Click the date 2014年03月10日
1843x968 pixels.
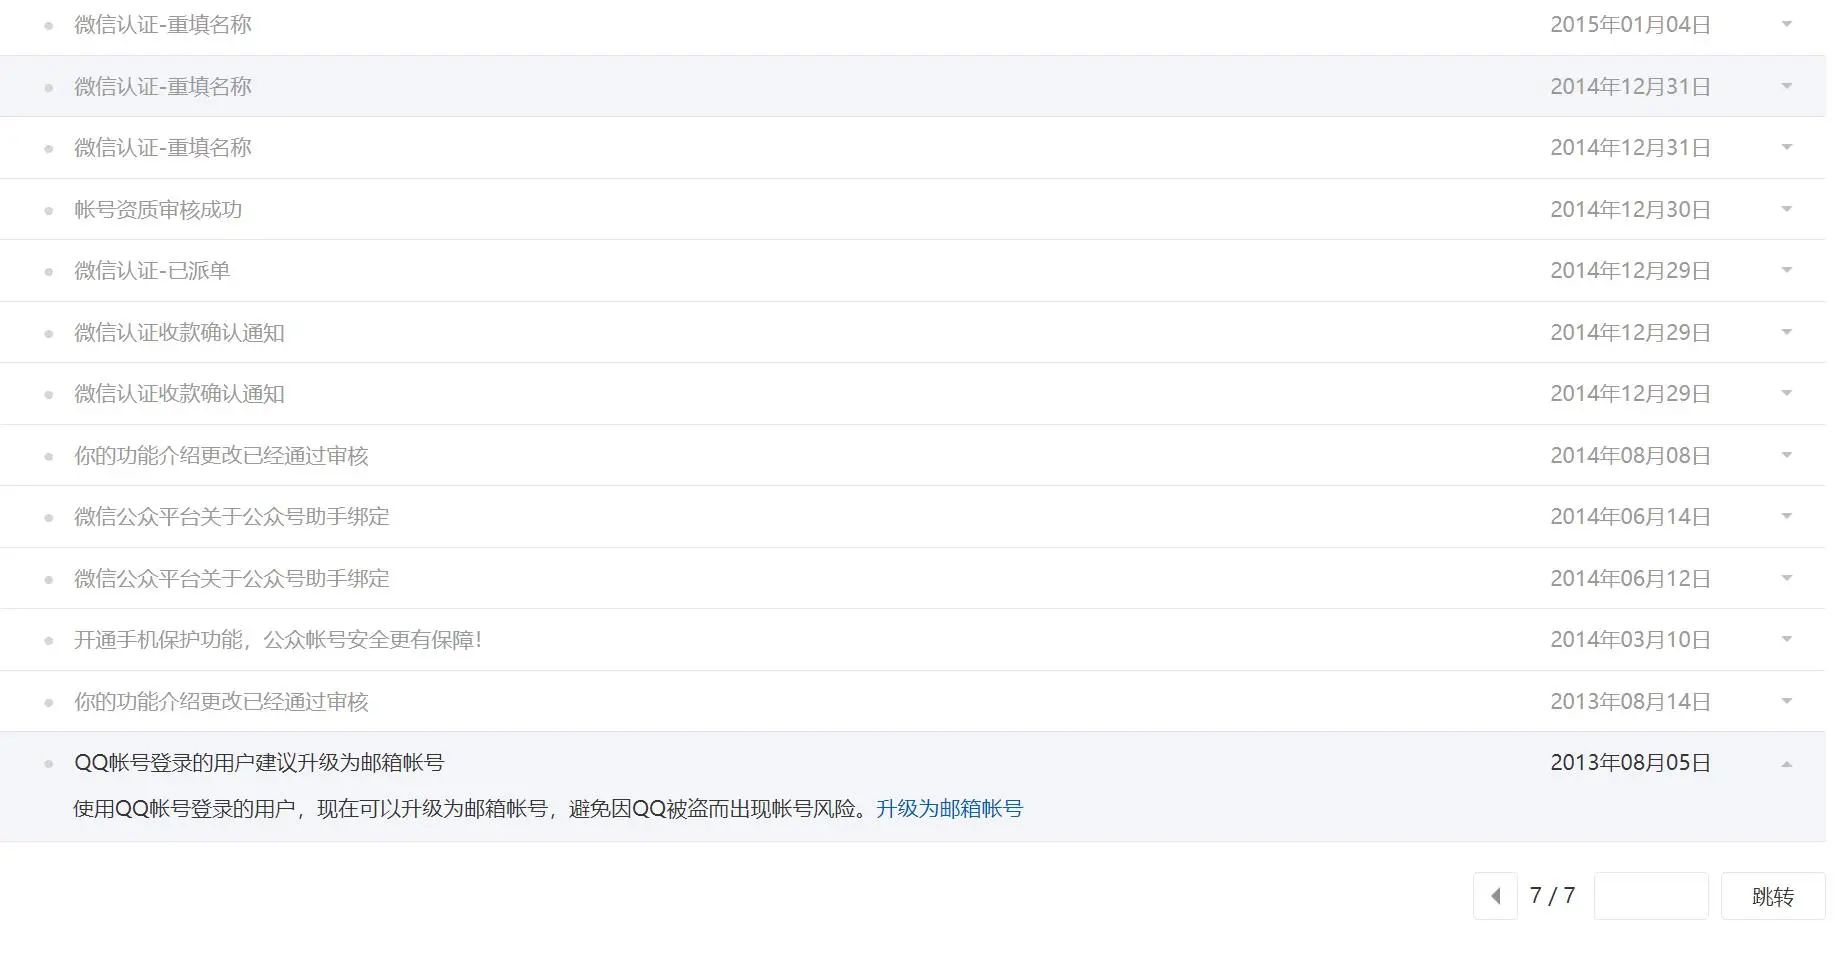[1630, 640]
